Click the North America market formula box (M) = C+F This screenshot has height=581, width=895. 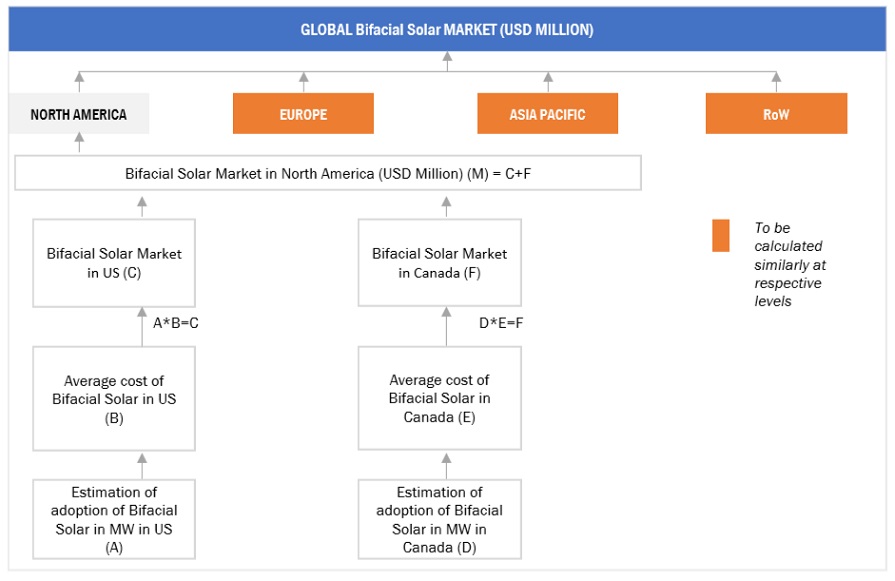[x=328, y=174]
